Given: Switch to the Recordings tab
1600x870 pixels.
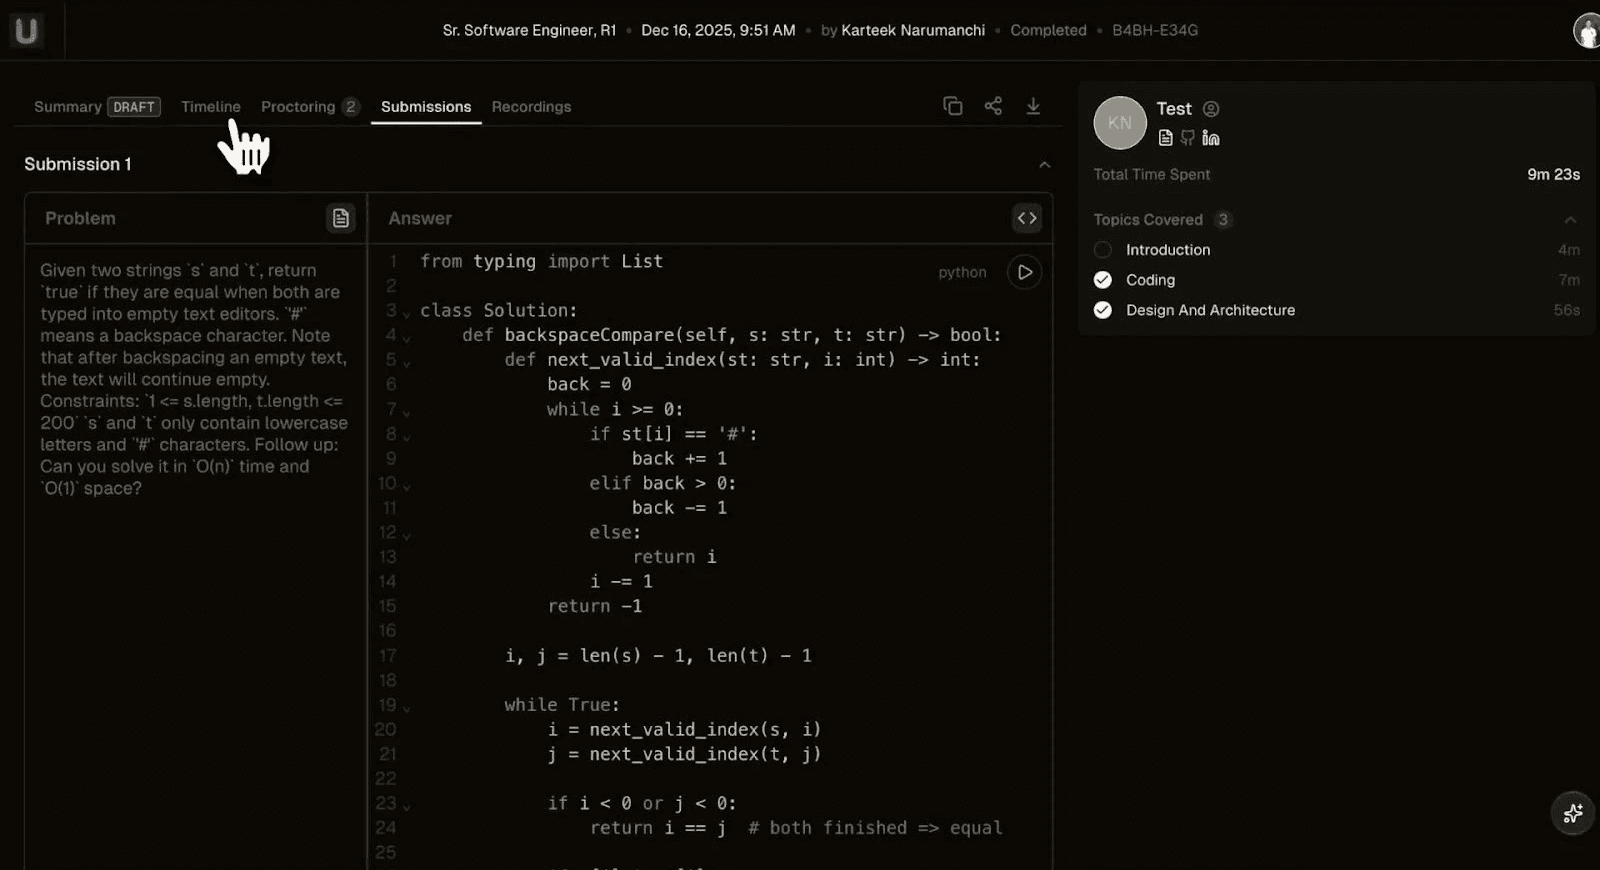Looking at the screenshot, I should point(531,107).
